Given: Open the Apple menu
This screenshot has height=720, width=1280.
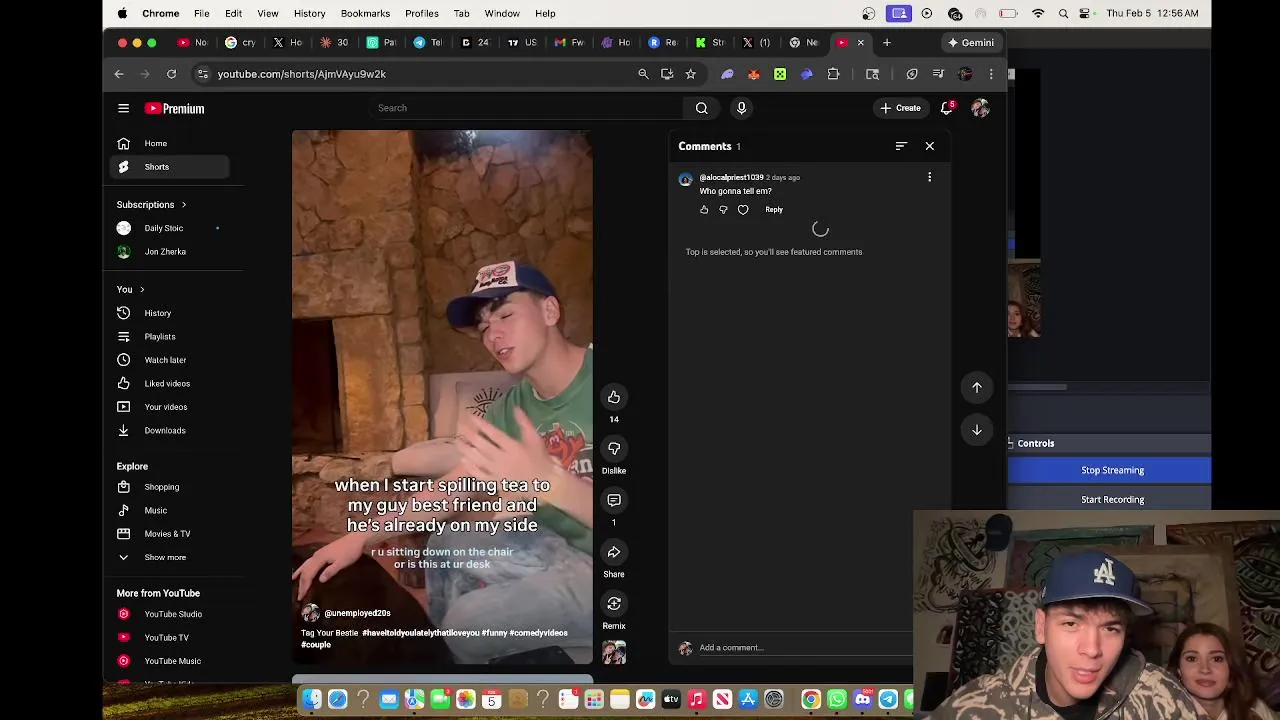Looking at the screenshot, I should [122, 13].
